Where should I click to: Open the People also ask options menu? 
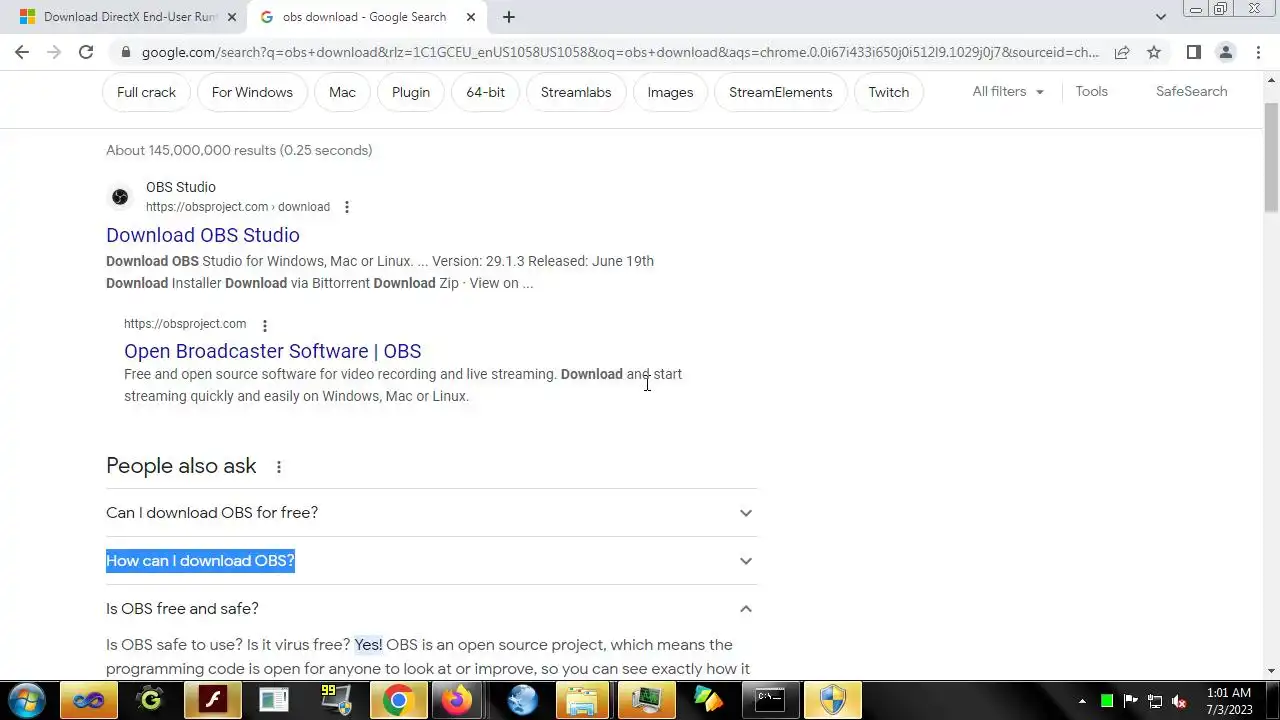tap(279, 467)
